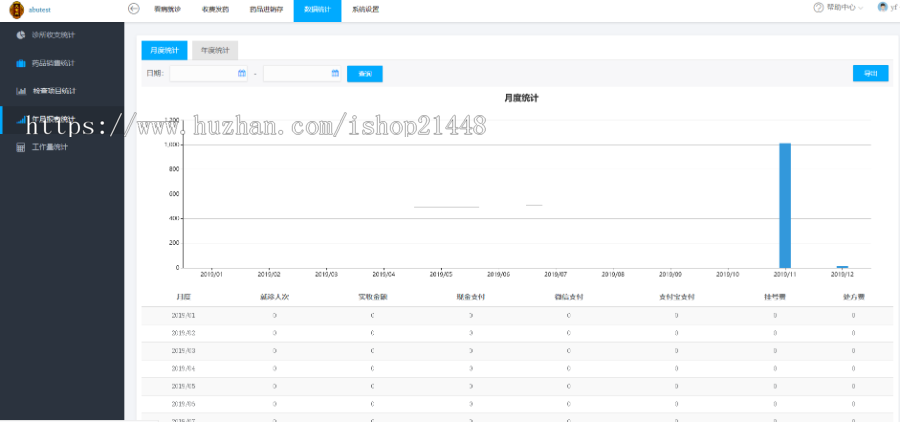
Task: Switch to the 年度统计 tab
Action: [215, 51]
